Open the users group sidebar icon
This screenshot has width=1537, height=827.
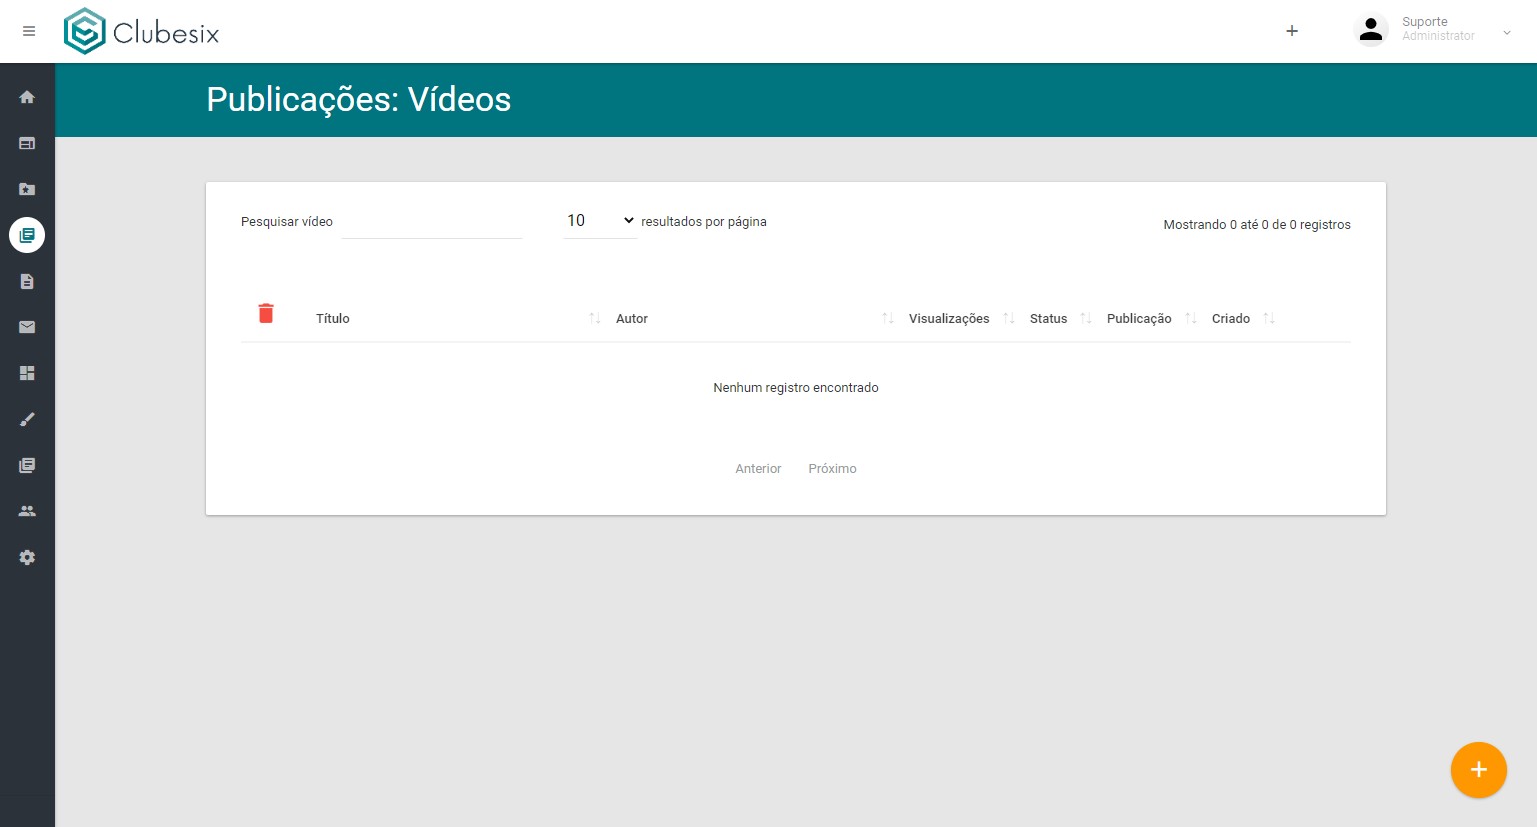(x=27, y=511)
